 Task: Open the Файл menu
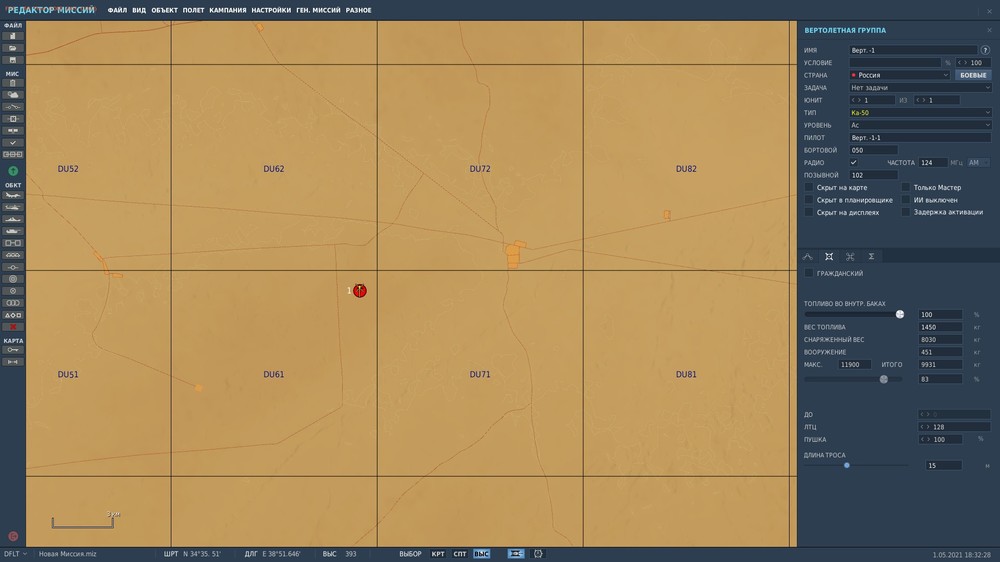(x=117, y=10)
